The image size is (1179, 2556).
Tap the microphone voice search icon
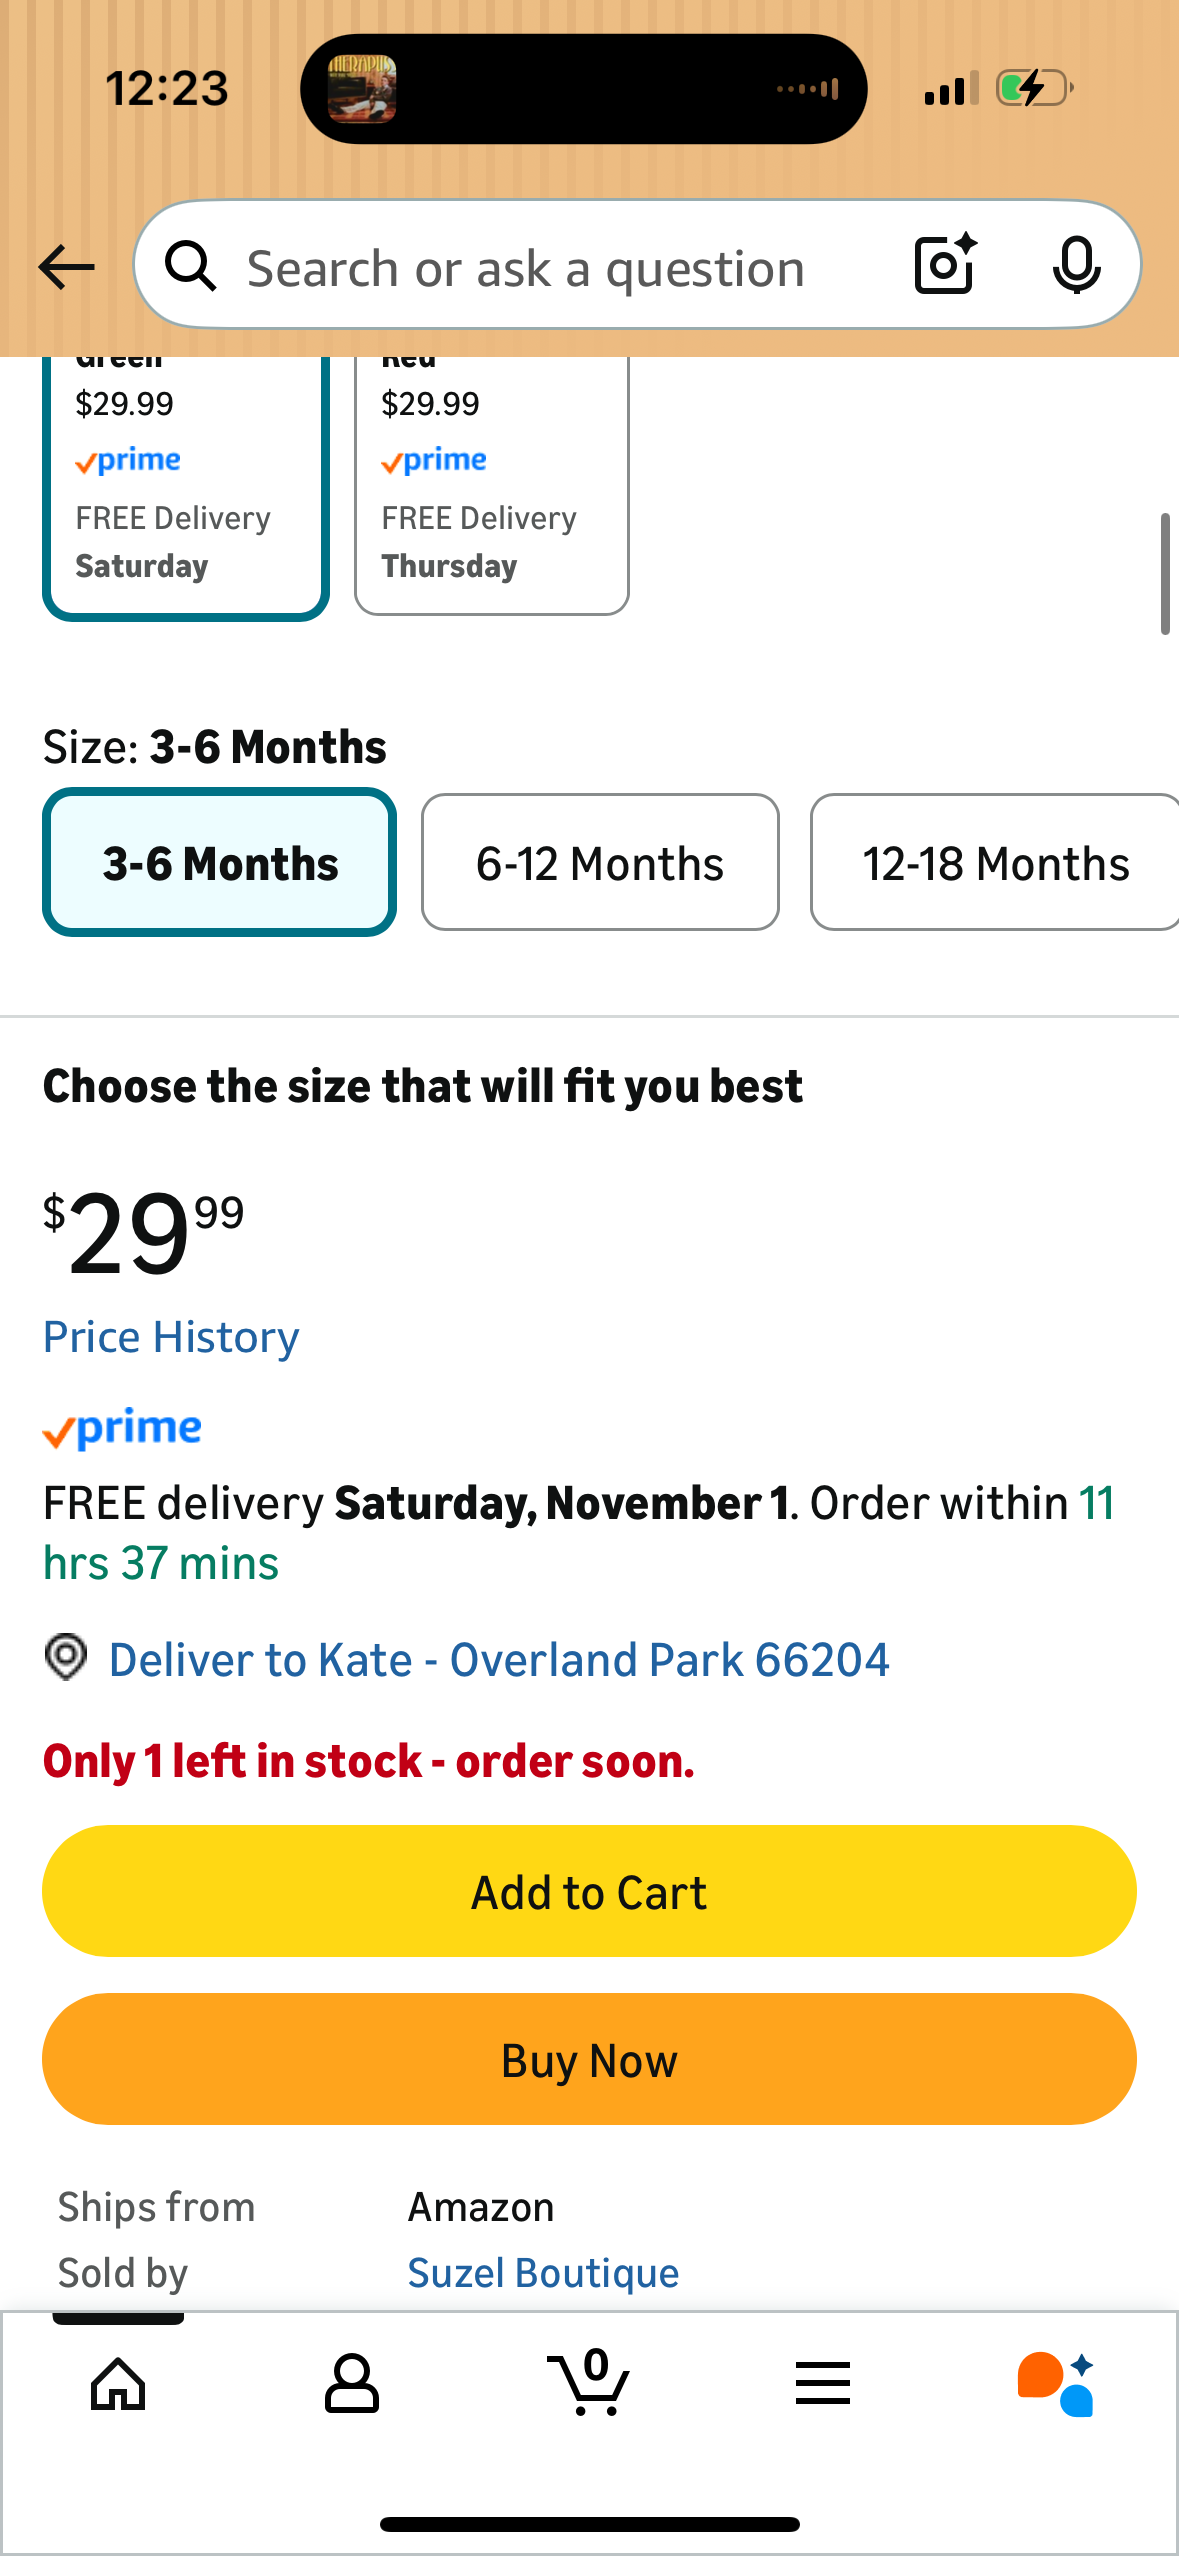(1076, 266)
